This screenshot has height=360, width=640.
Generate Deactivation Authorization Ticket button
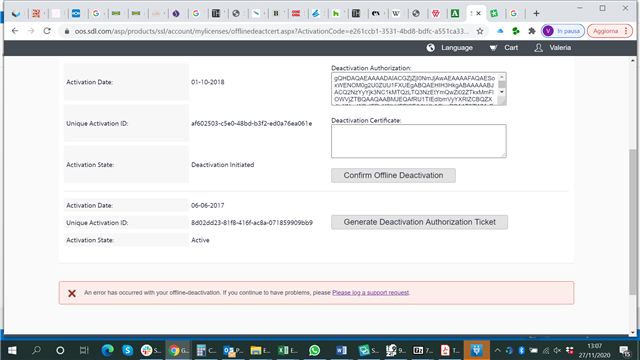(419, 222)
